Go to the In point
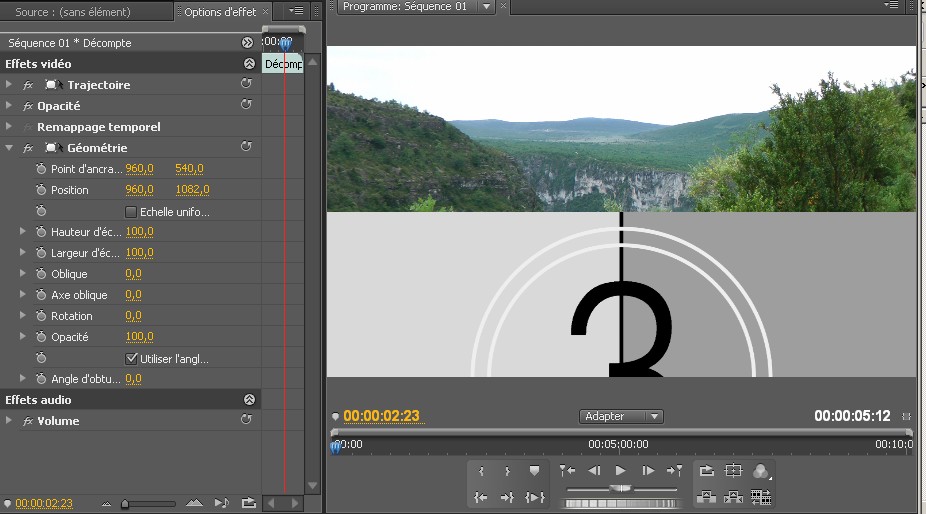 pos(481,497)
